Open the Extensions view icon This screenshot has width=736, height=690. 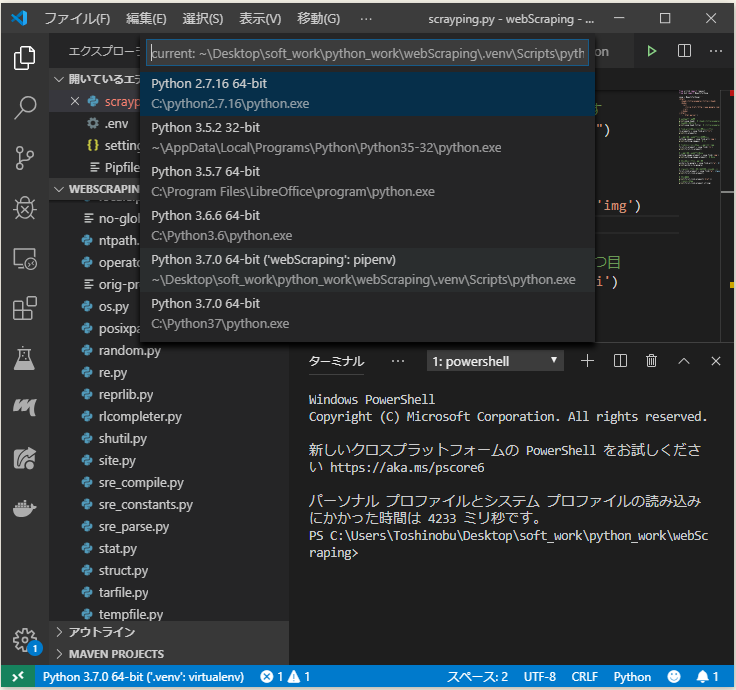click(x=24, y=308)
